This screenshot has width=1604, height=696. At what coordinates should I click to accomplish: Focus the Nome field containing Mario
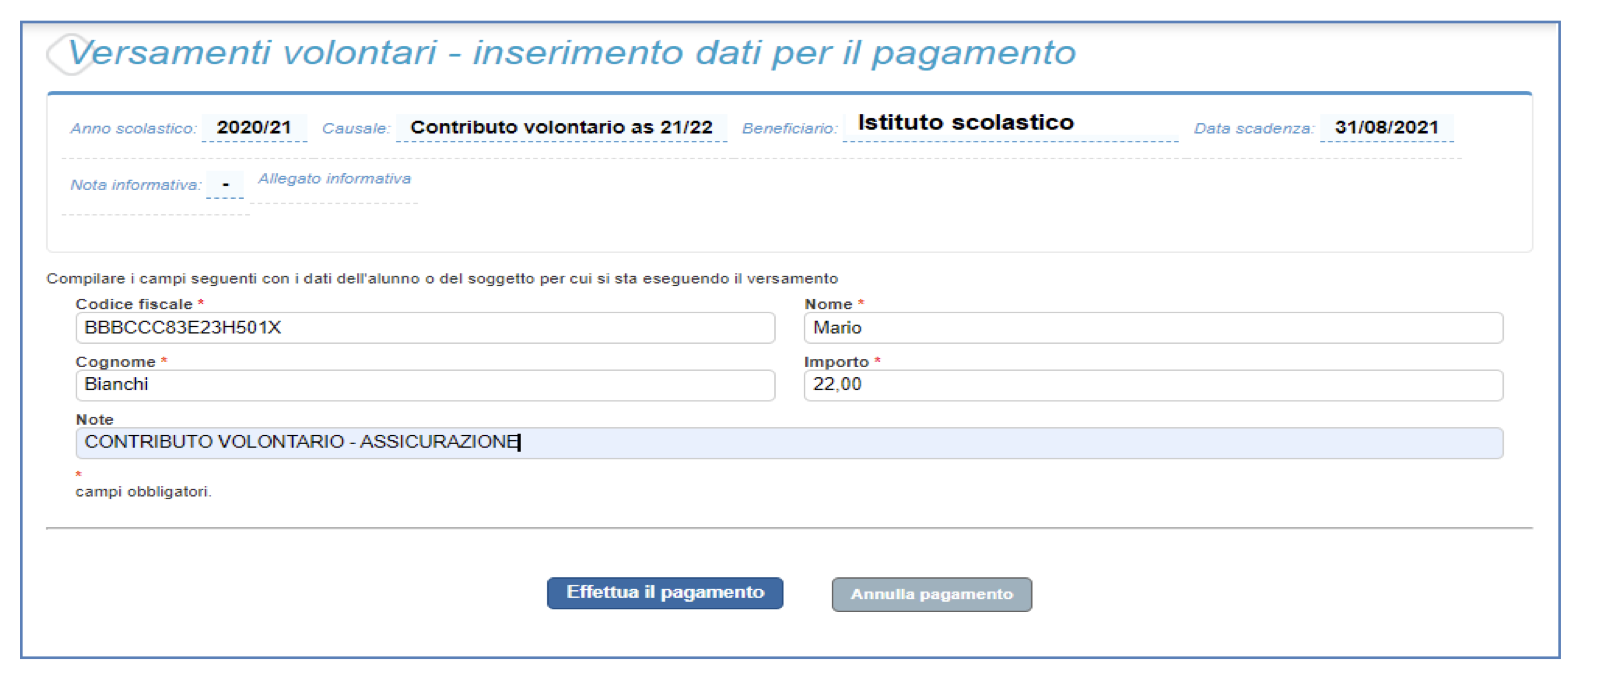(1152, 328)
